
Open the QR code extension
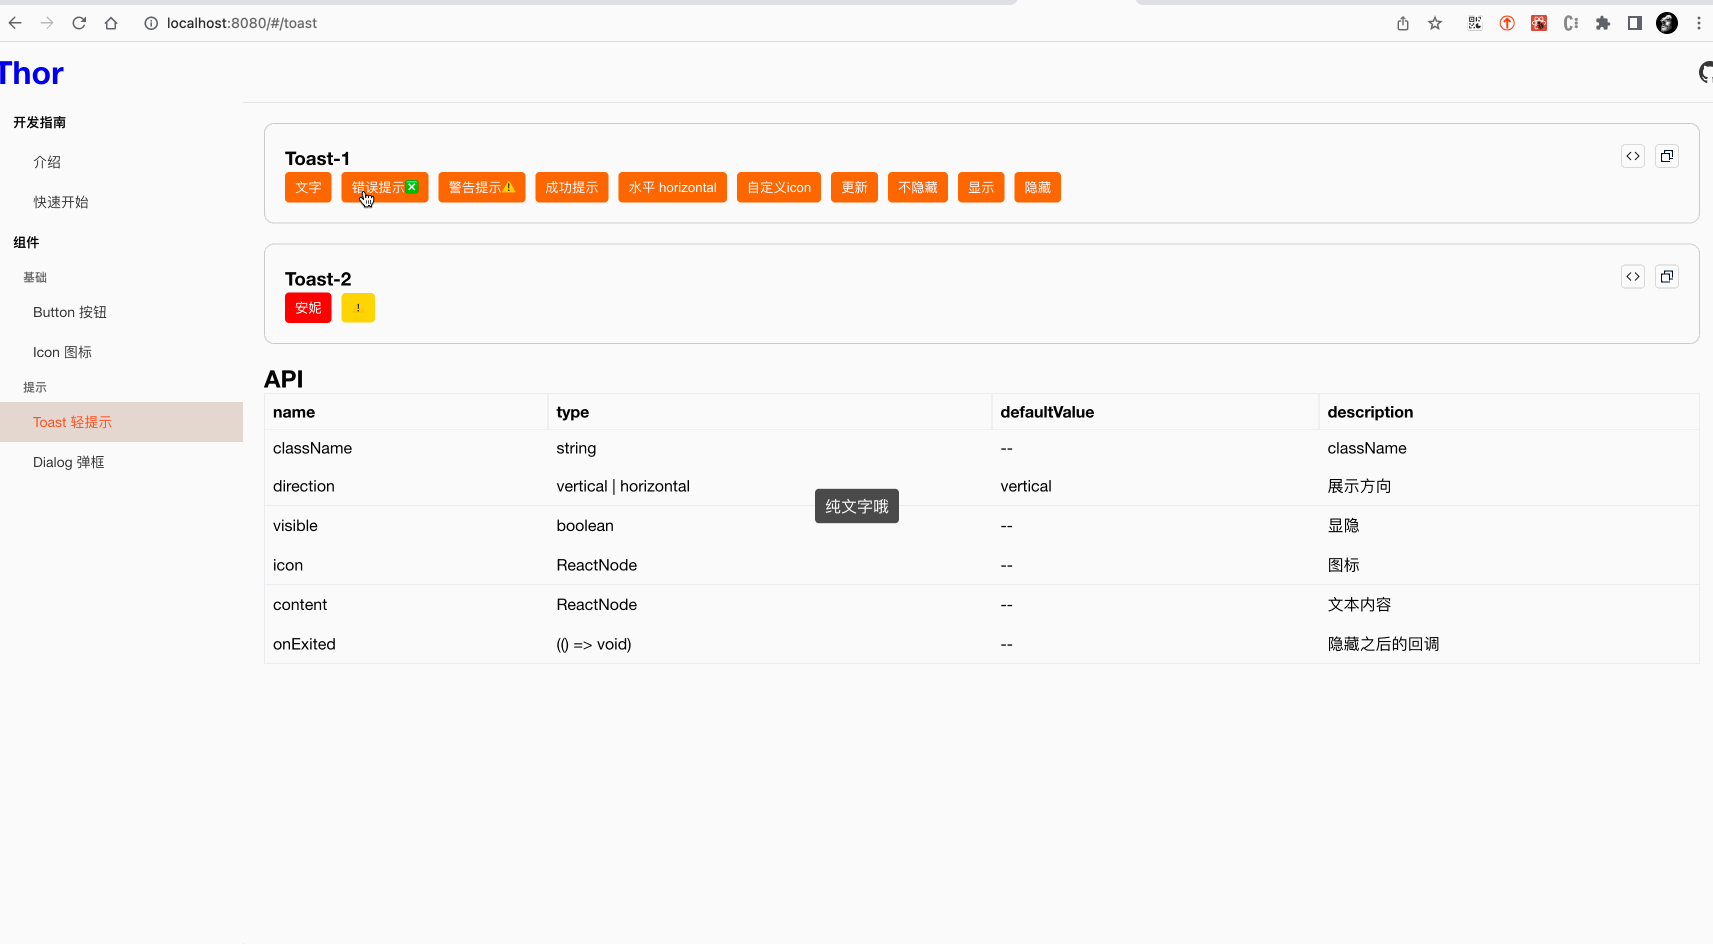(x=1475, y=23)
